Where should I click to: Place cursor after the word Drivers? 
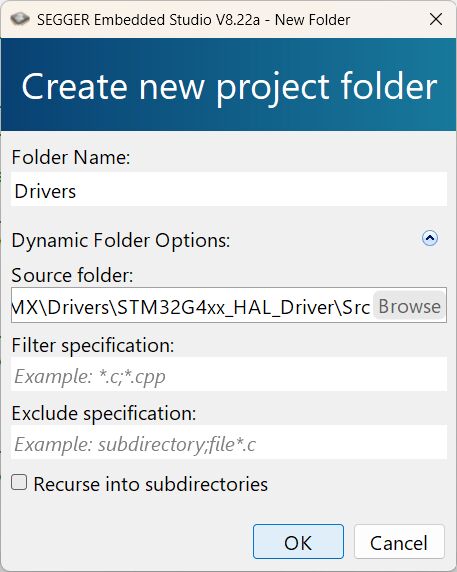[77, 191]
